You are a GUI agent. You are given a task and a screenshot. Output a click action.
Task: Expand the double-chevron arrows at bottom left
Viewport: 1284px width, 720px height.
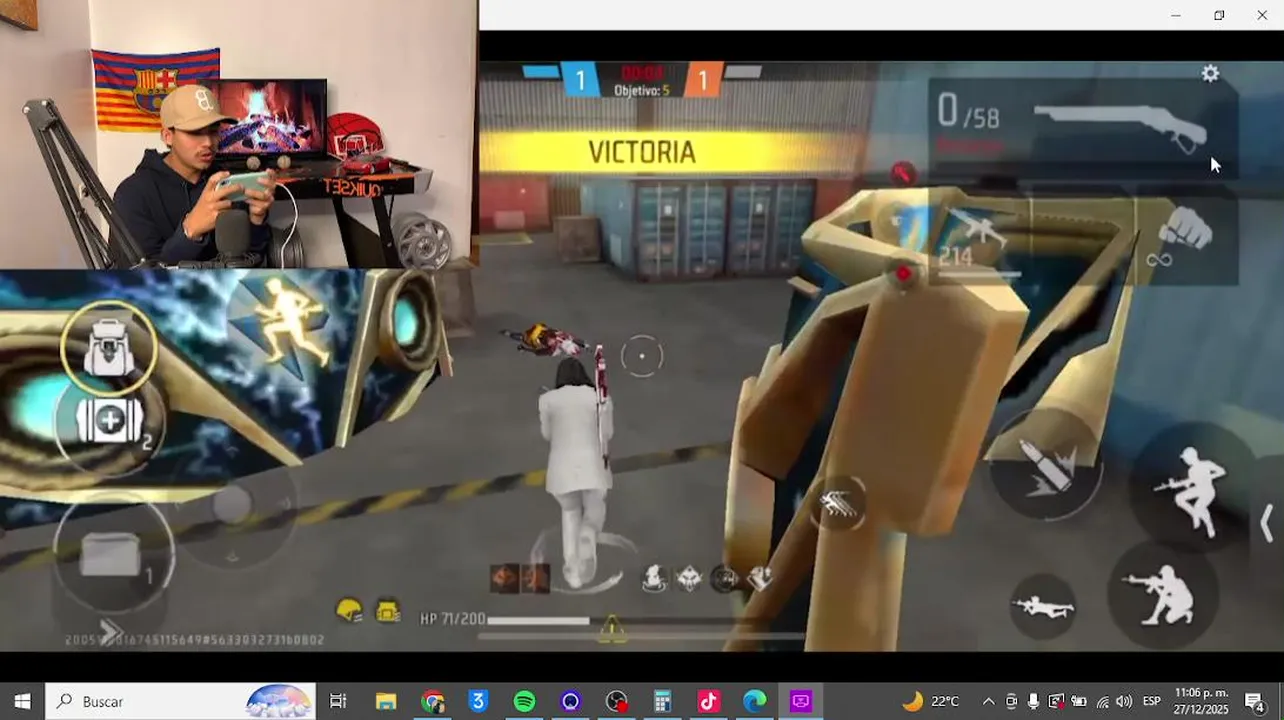tap(110, 631)
